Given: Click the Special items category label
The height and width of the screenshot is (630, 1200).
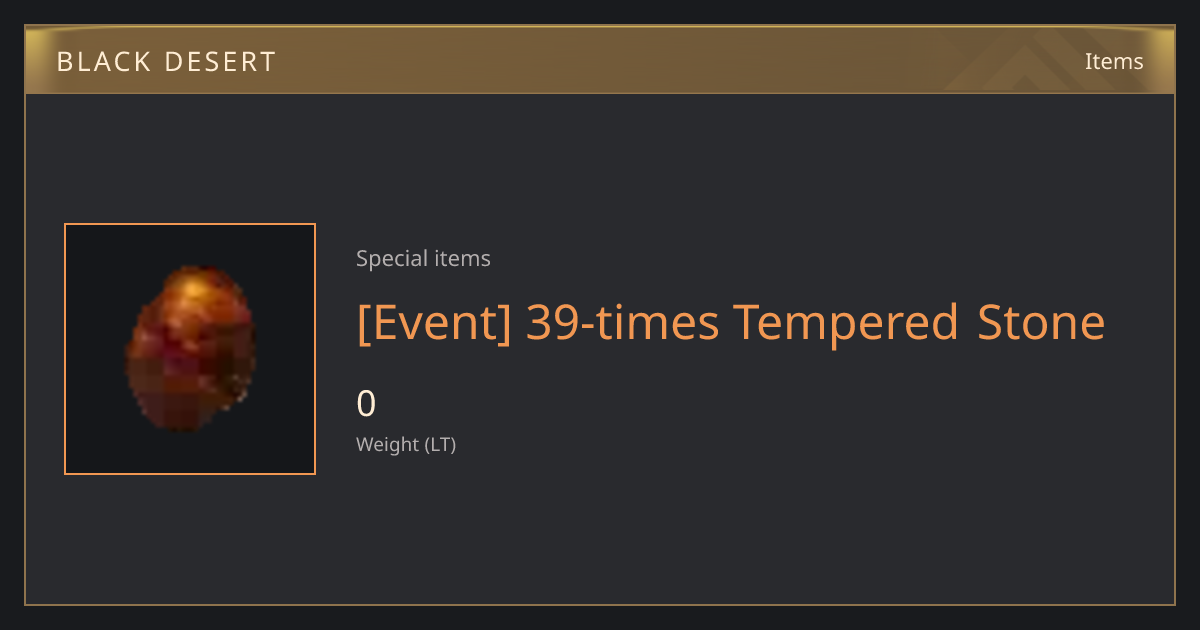Looking at the screenshot, I should pyautogui.click(x=423, y=259).
